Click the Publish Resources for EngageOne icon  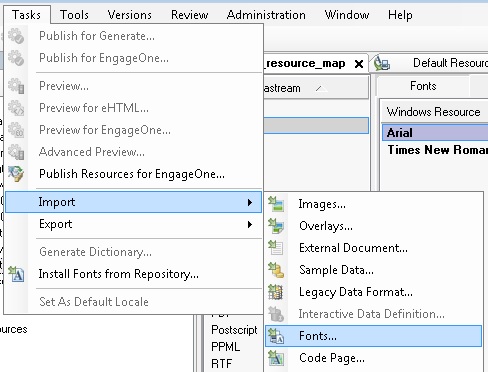point(16,174)
